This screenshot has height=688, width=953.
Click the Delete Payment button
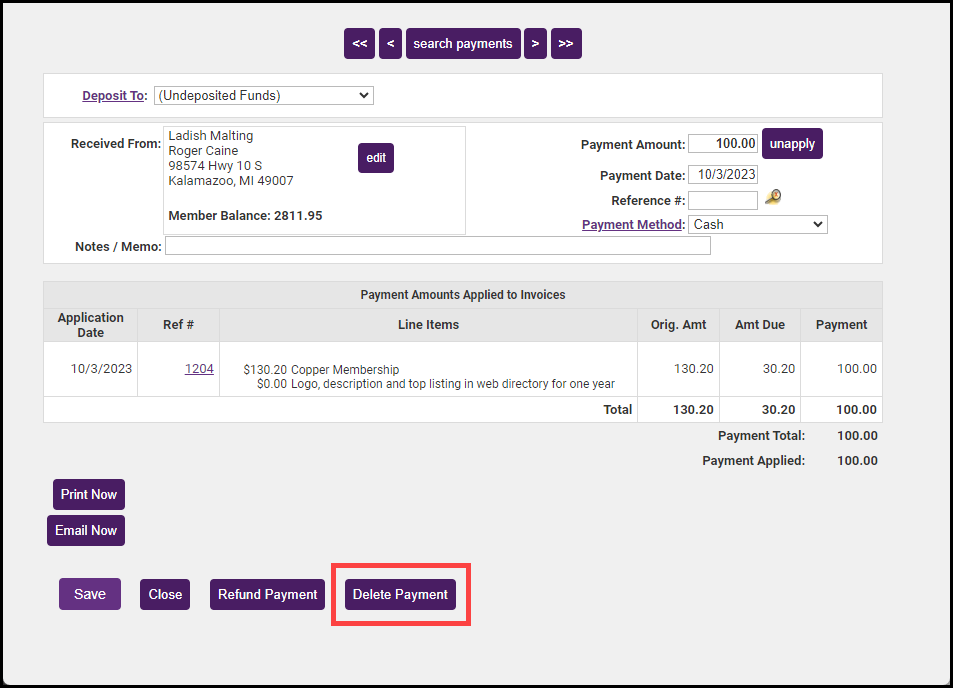[x=400, y=595]
